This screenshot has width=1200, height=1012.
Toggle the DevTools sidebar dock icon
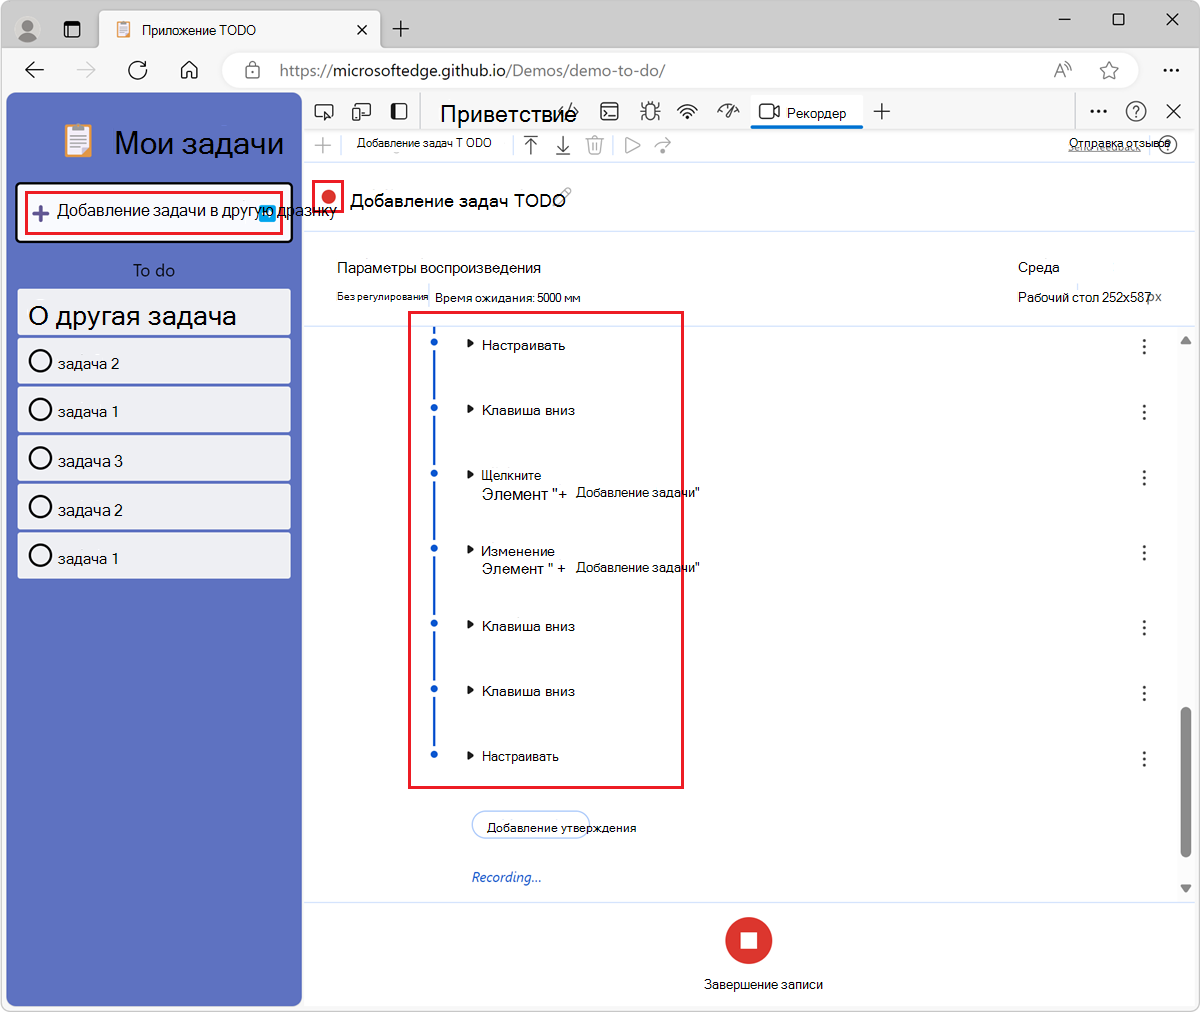click(x=399, y=112)
